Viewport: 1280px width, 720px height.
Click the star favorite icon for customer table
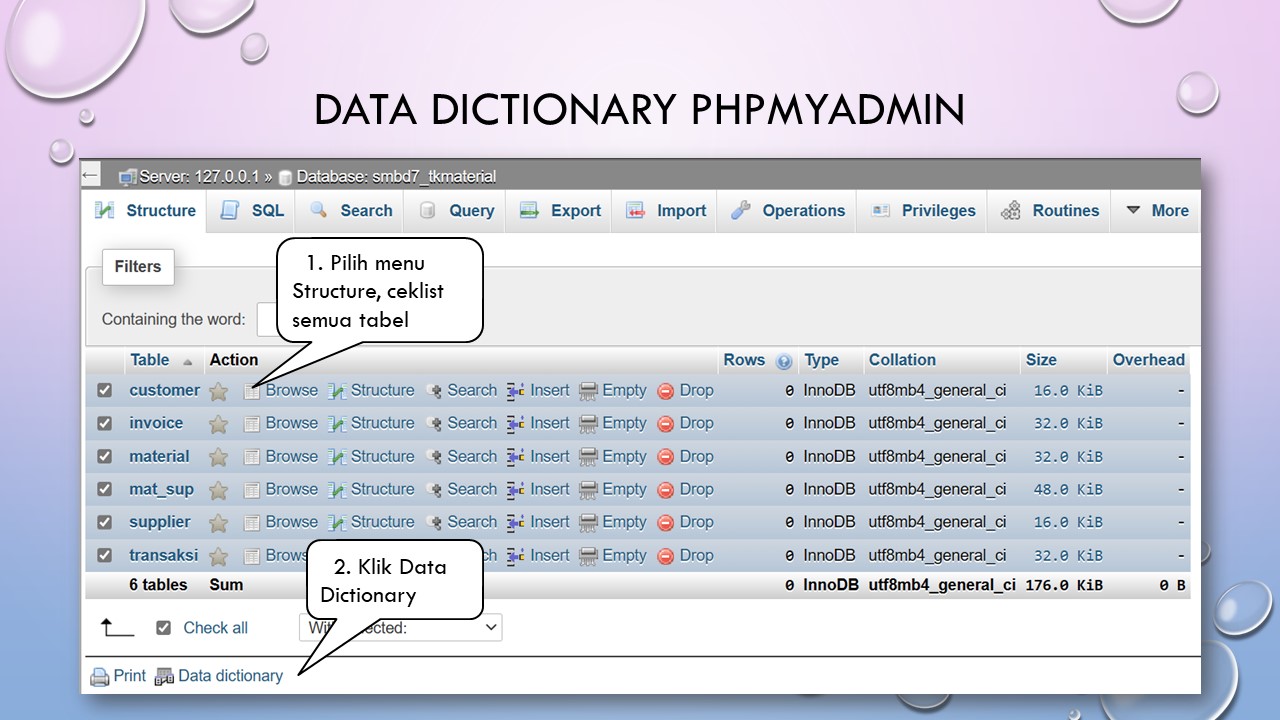(x=218, y=391)
